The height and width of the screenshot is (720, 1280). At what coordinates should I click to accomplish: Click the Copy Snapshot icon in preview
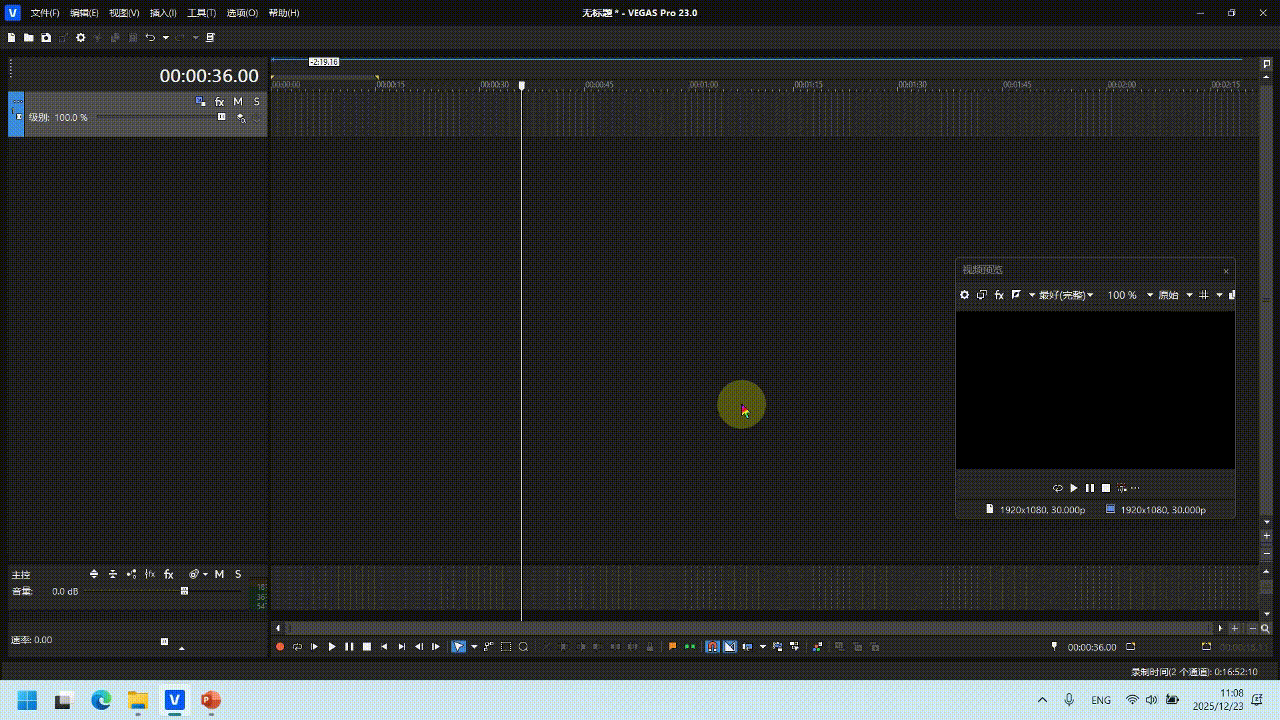[981, 294]
